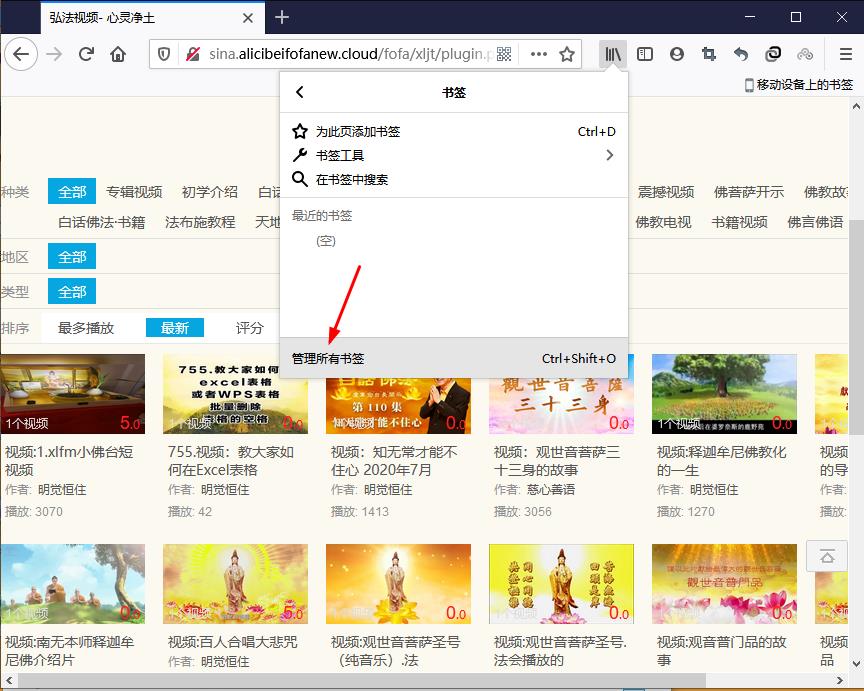
Task: Sort videos by 评分
Action: 250,328
